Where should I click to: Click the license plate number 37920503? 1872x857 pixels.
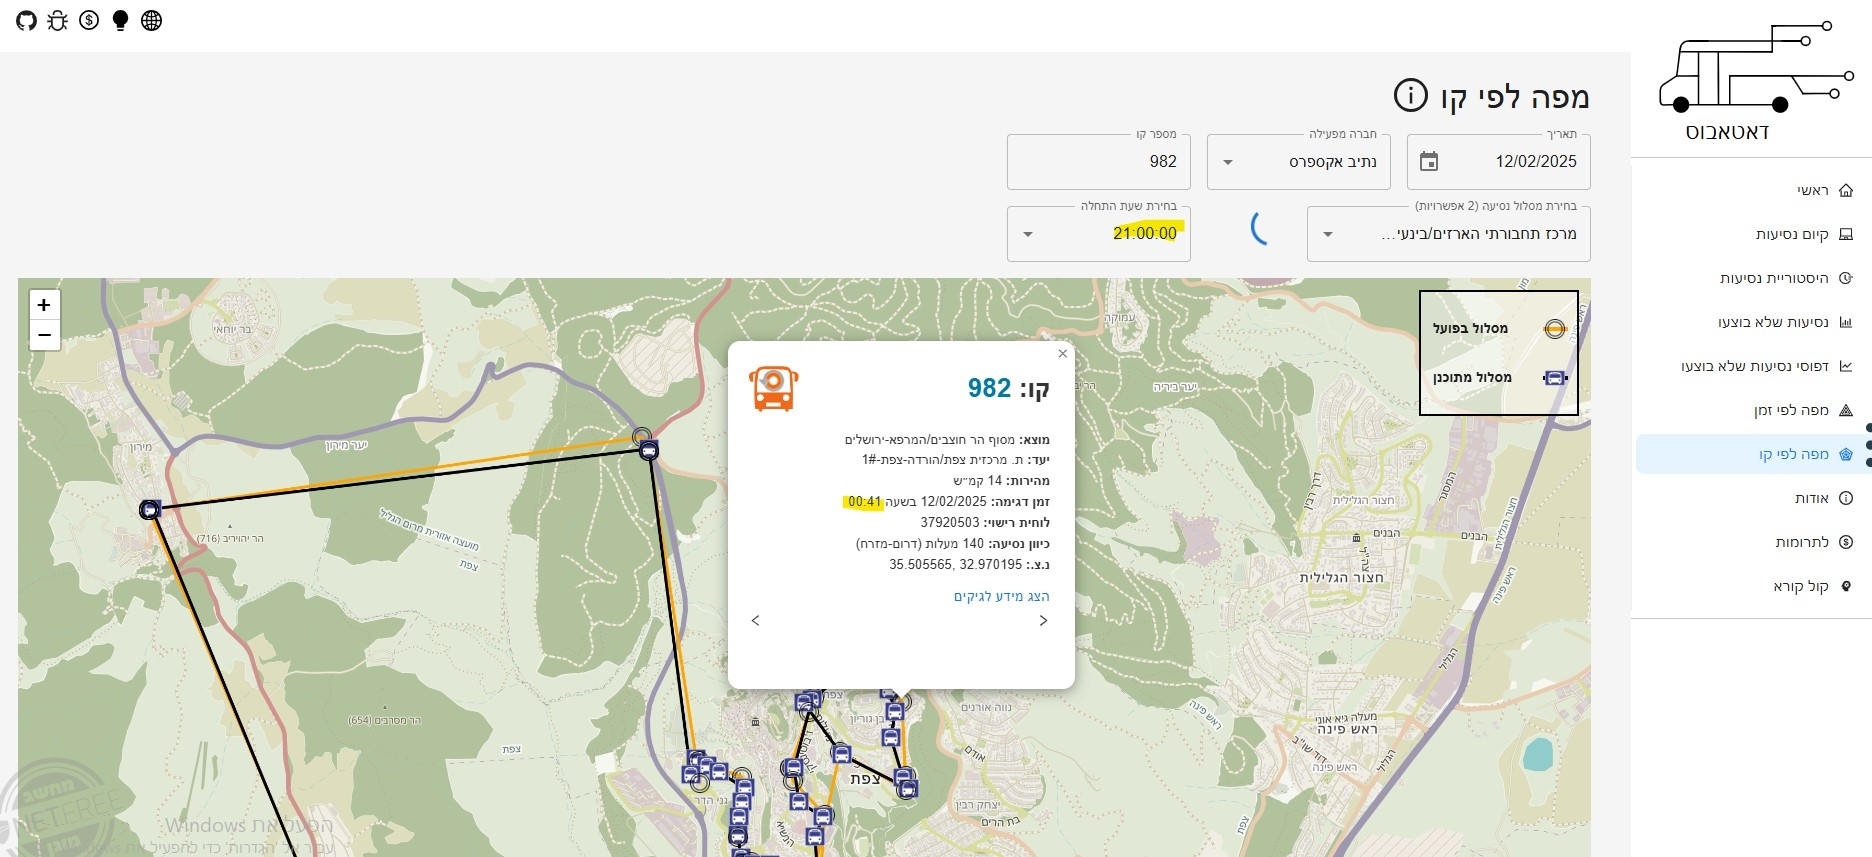pyautogui.click(x=950, y=523)
